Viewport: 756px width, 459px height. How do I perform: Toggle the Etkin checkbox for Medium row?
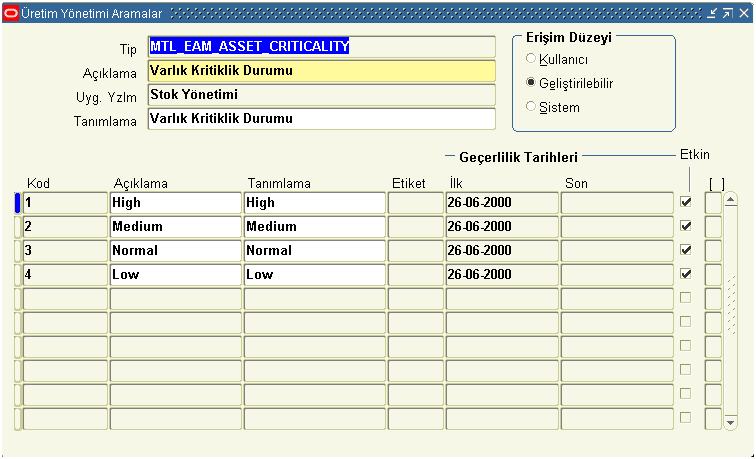pyautogui.click(x=686, y=226)
